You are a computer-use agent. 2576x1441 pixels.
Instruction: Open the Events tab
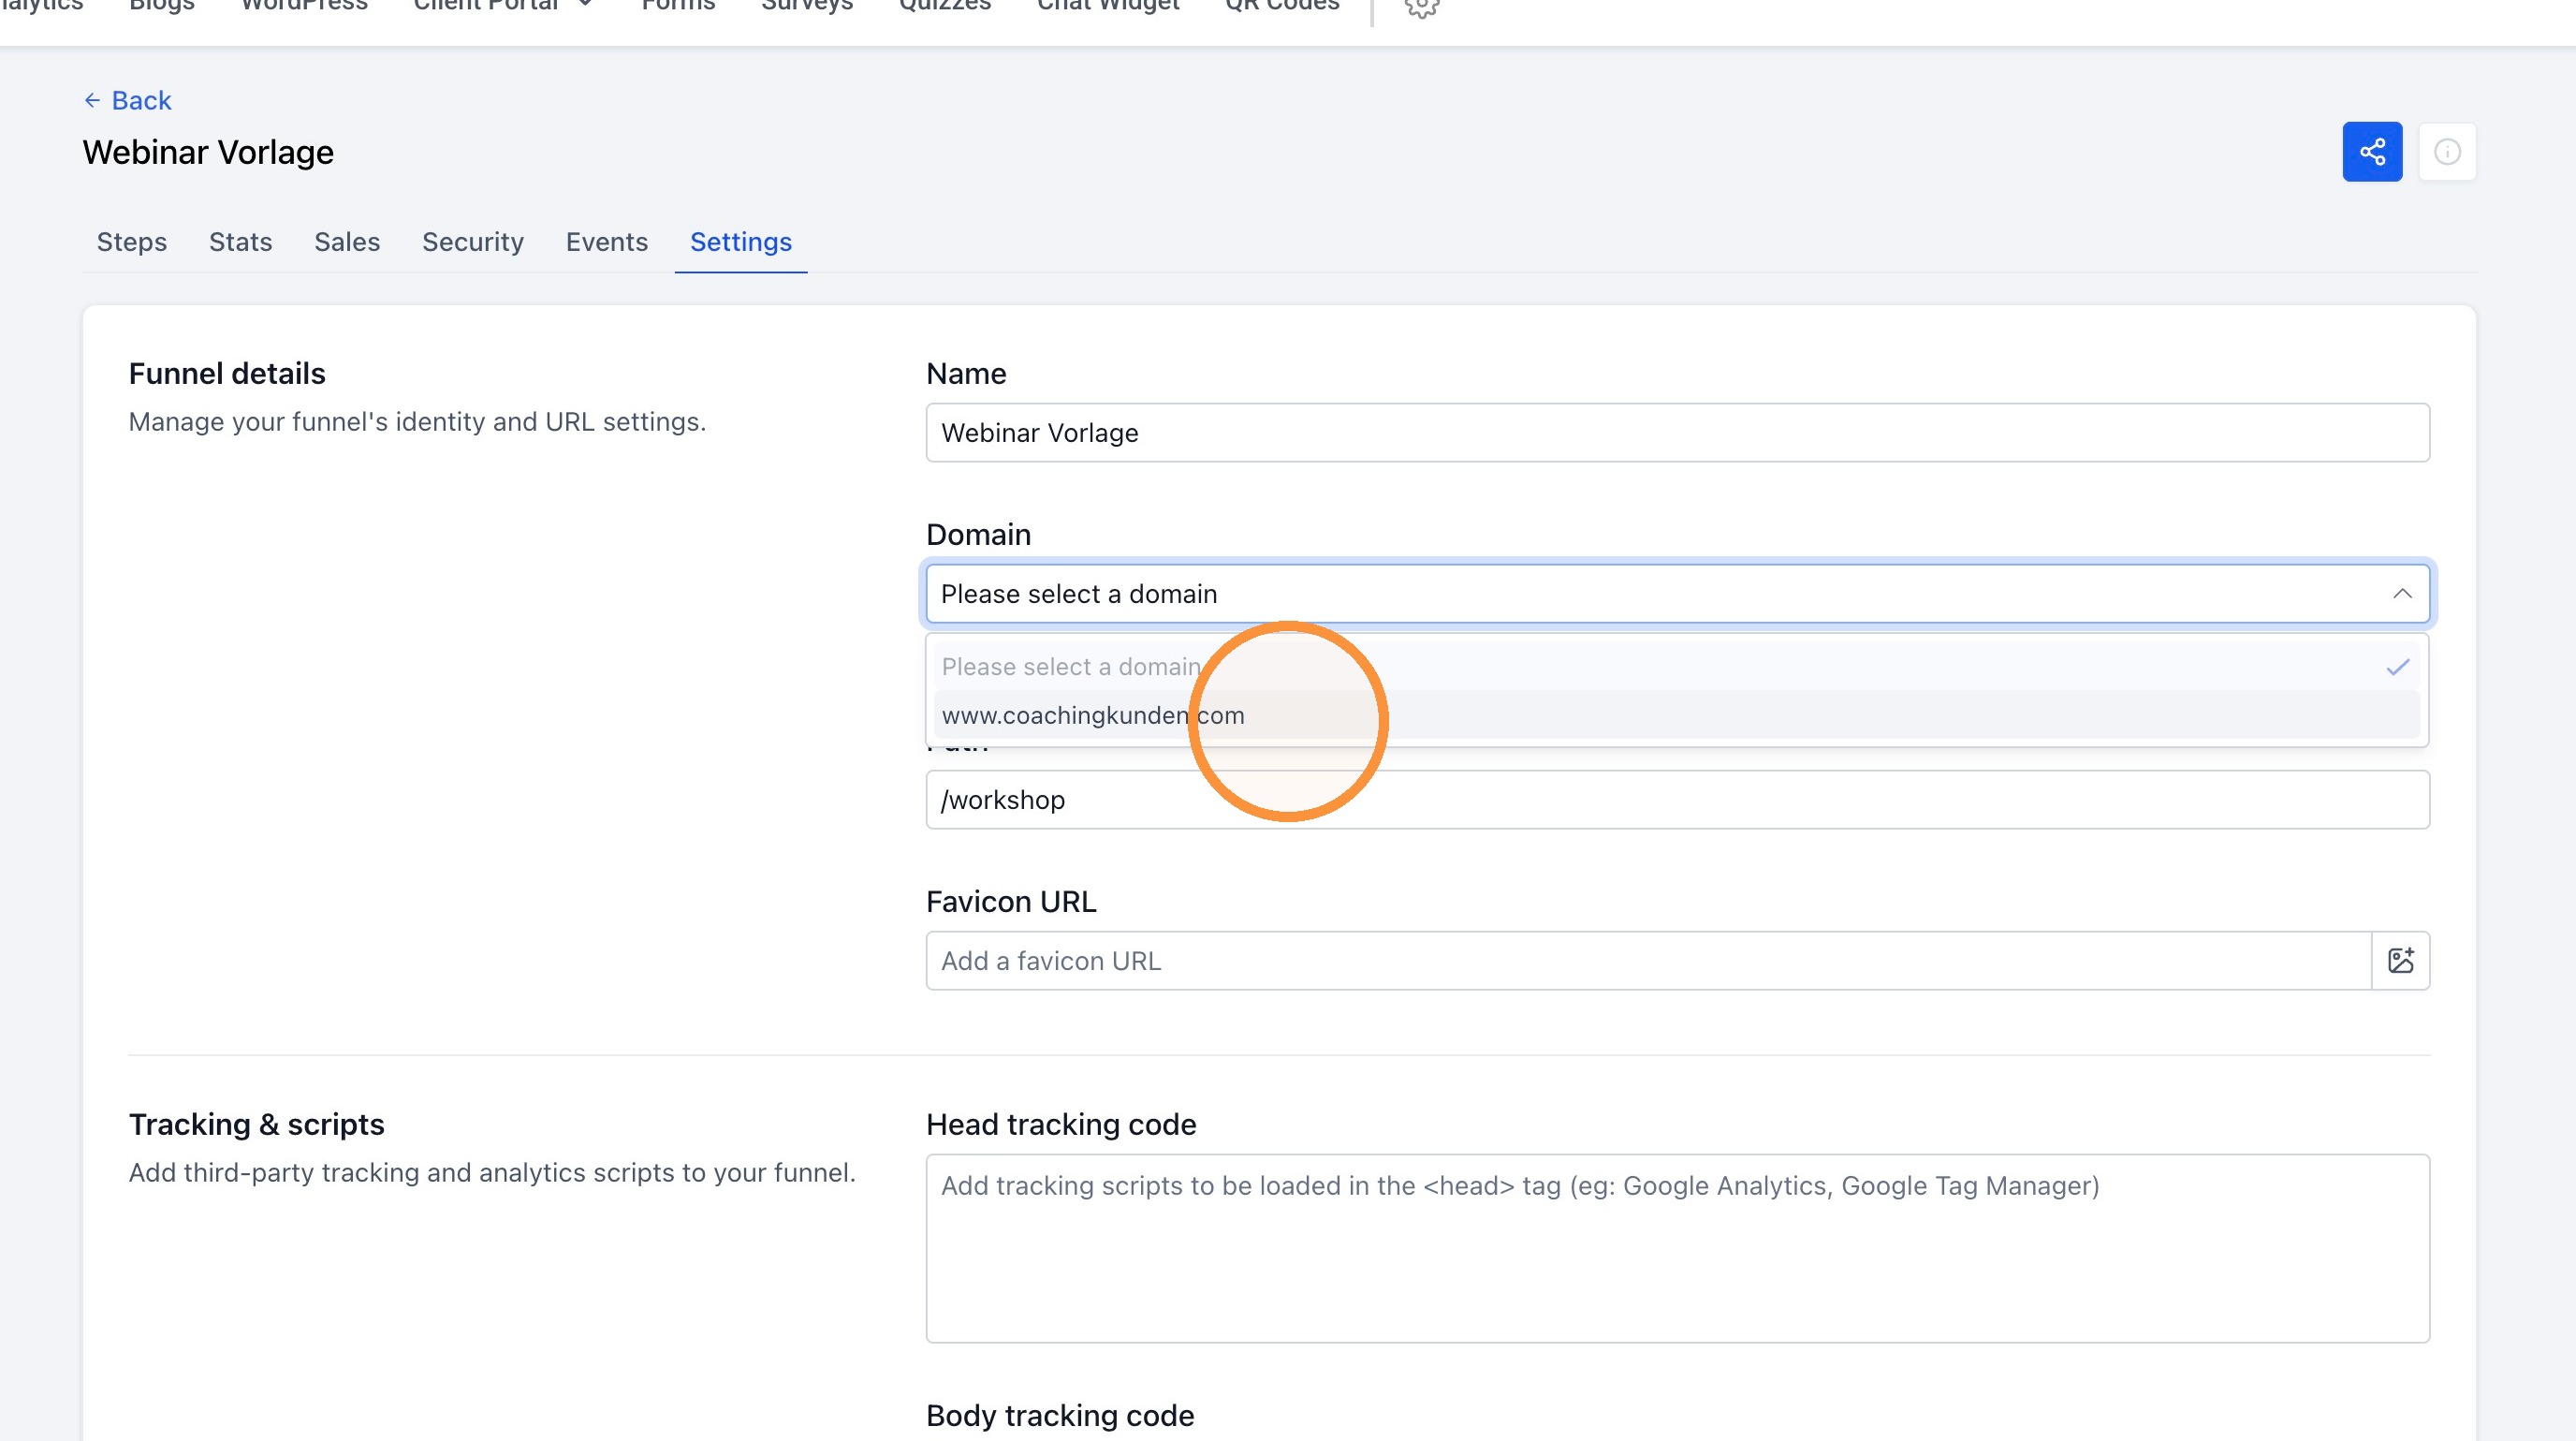606,242
